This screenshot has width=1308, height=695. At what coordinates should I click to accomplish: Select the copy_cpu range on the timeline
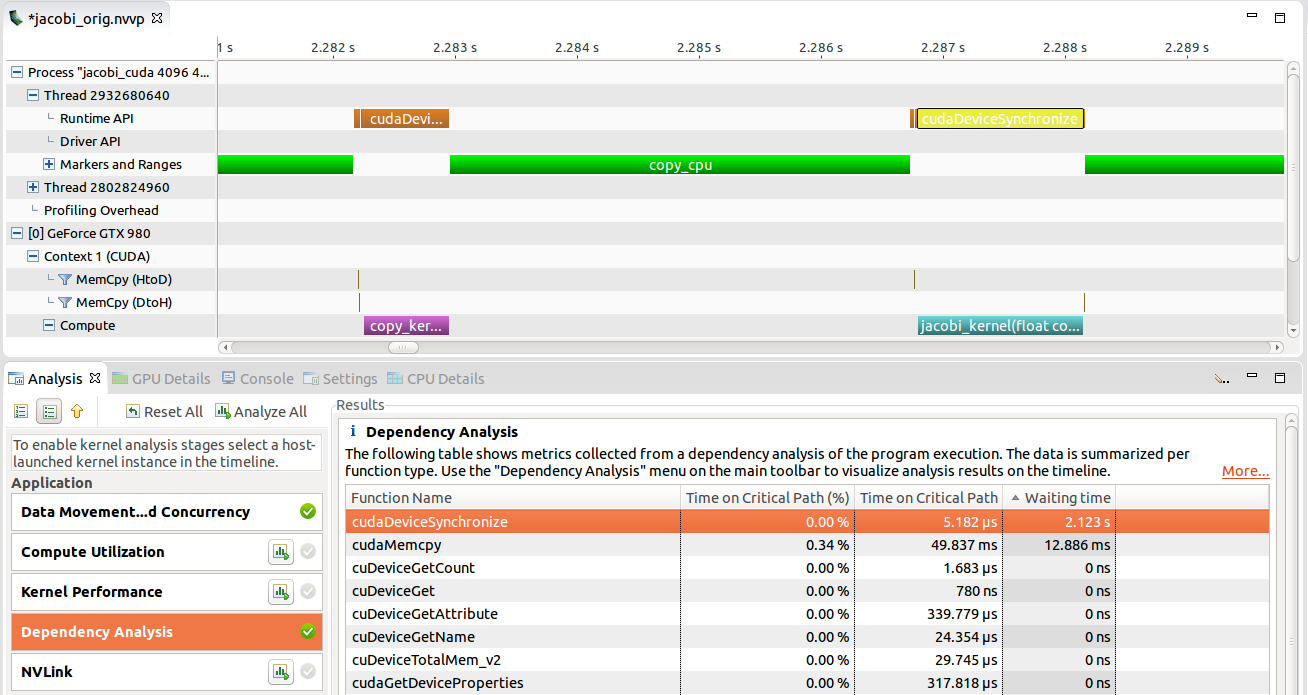coord(680,164)
